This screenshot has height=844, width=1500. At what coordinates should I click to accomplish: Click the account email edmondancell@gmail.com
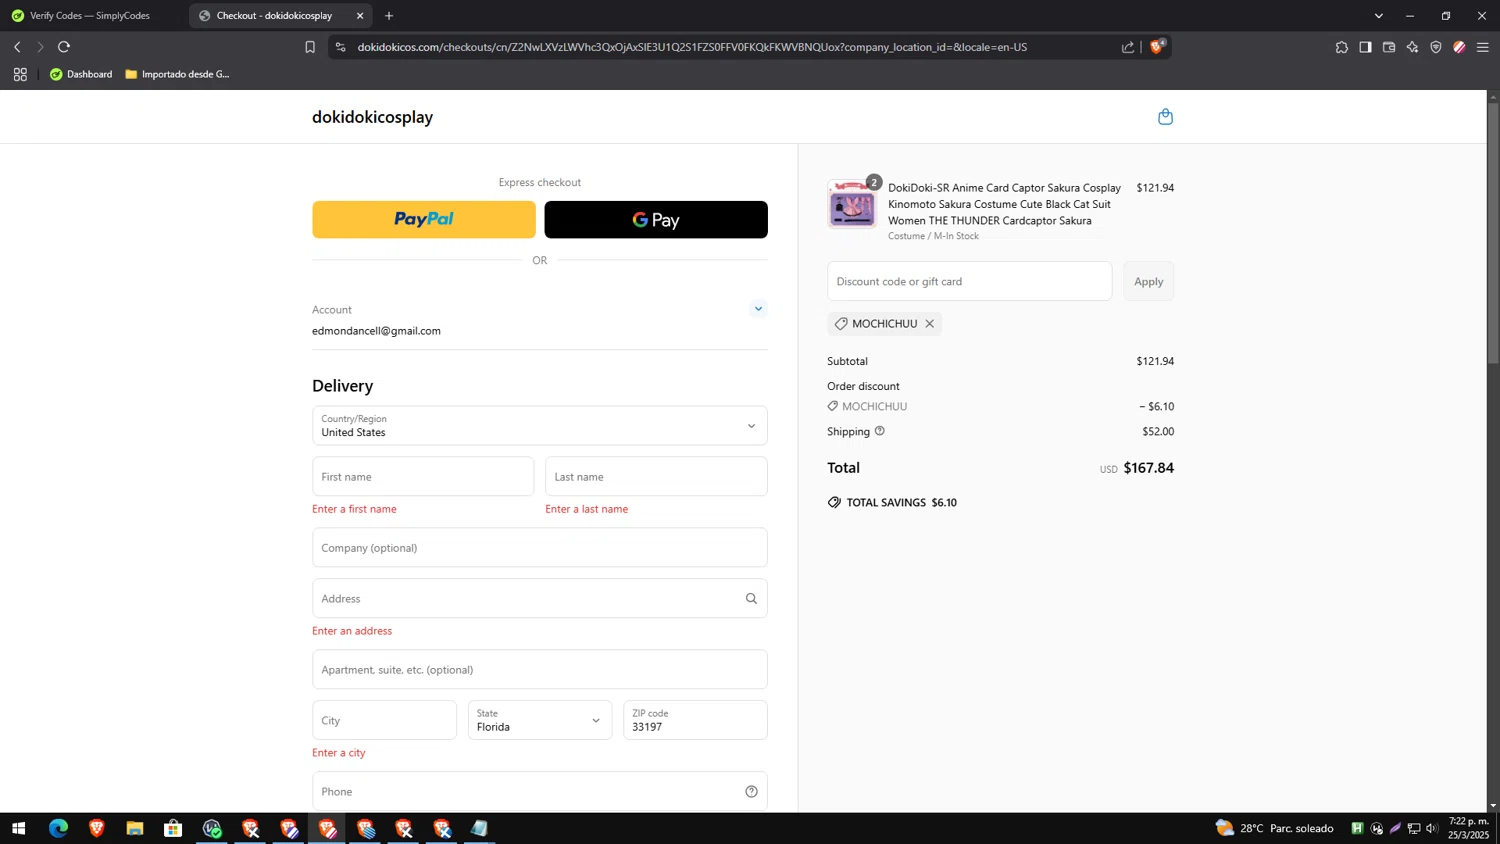pyautogui.click(x=376, y=331)
